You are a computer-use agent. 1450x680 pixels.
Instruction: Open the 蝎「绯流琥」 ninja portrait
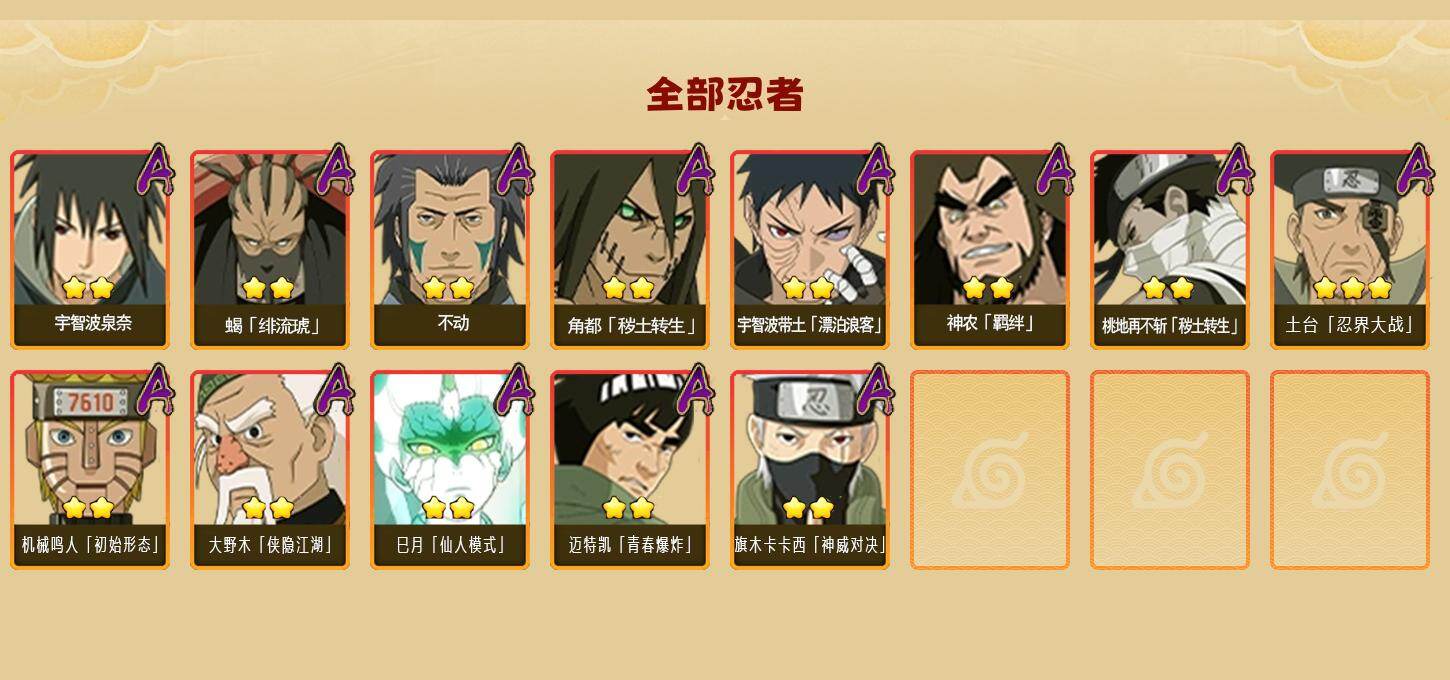[270, 250]
